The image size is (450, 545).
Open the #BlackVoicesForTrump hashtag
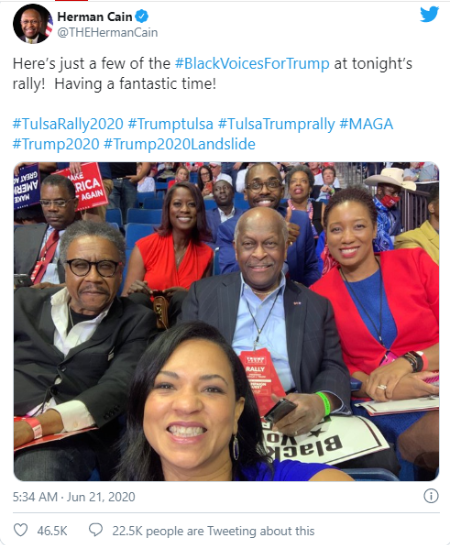(252, 64)
